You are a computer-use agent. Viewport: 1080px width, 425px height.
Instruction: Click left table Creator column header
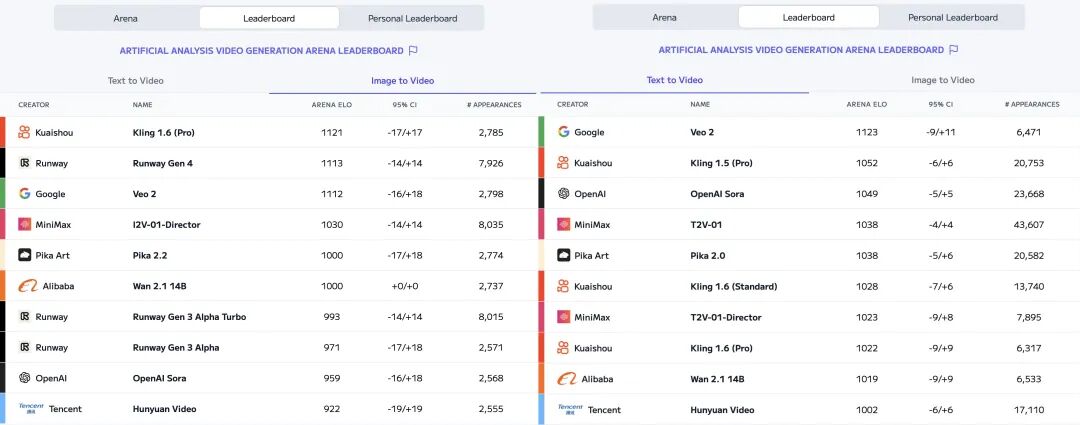tap(34, 105)
